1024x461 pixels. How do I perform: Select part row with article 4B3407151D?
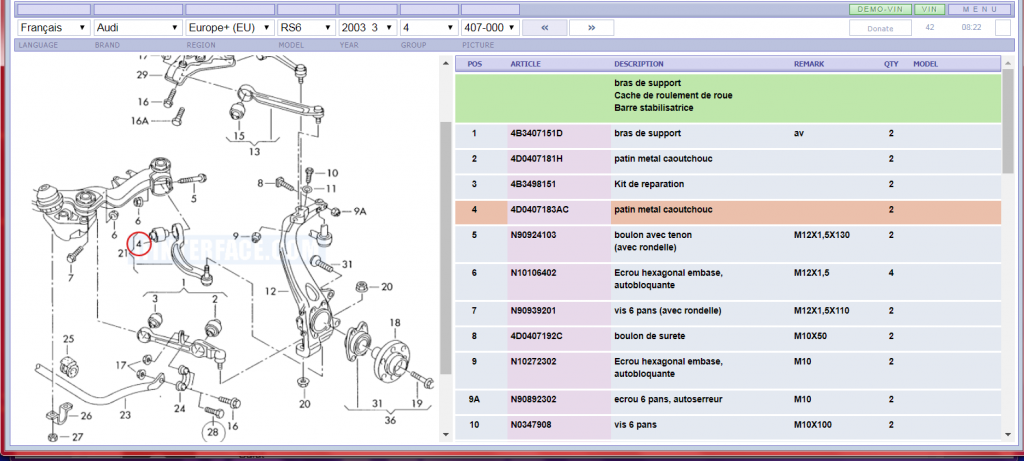pos(537,133)
